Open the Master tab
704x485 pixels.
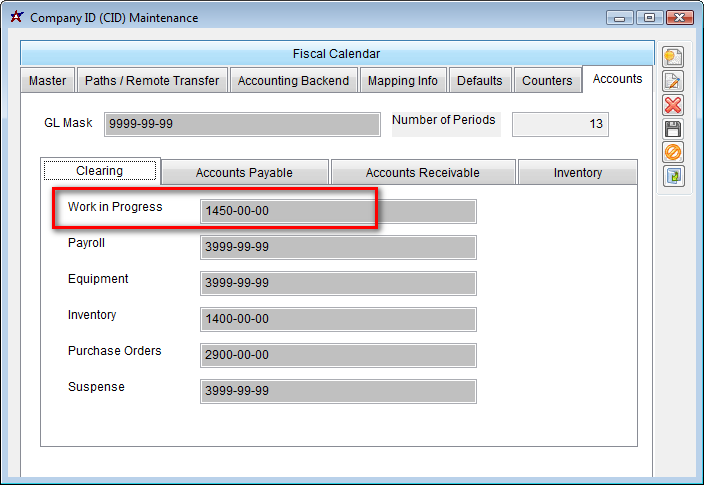point(48,81)
